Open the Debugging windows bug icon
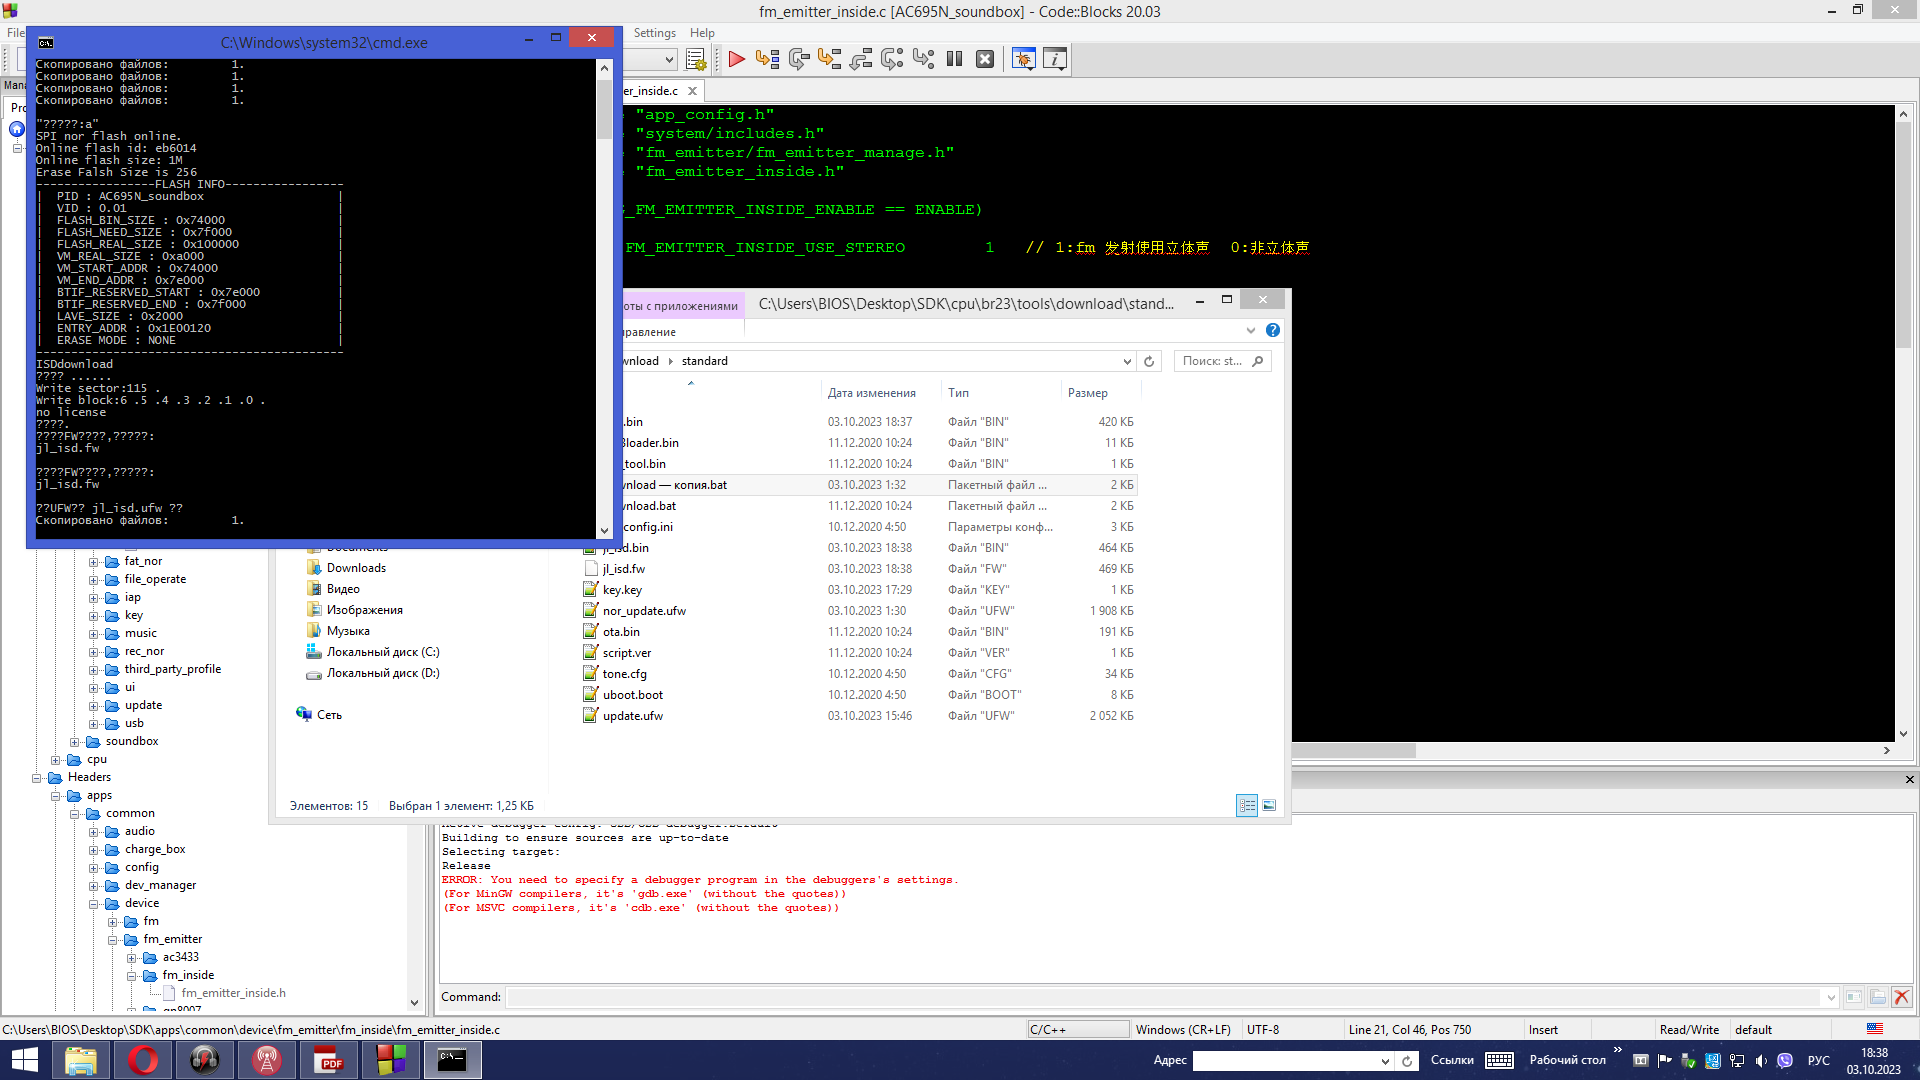This screenshot has width=1920, height=1080. click(x=1023, y=59)
